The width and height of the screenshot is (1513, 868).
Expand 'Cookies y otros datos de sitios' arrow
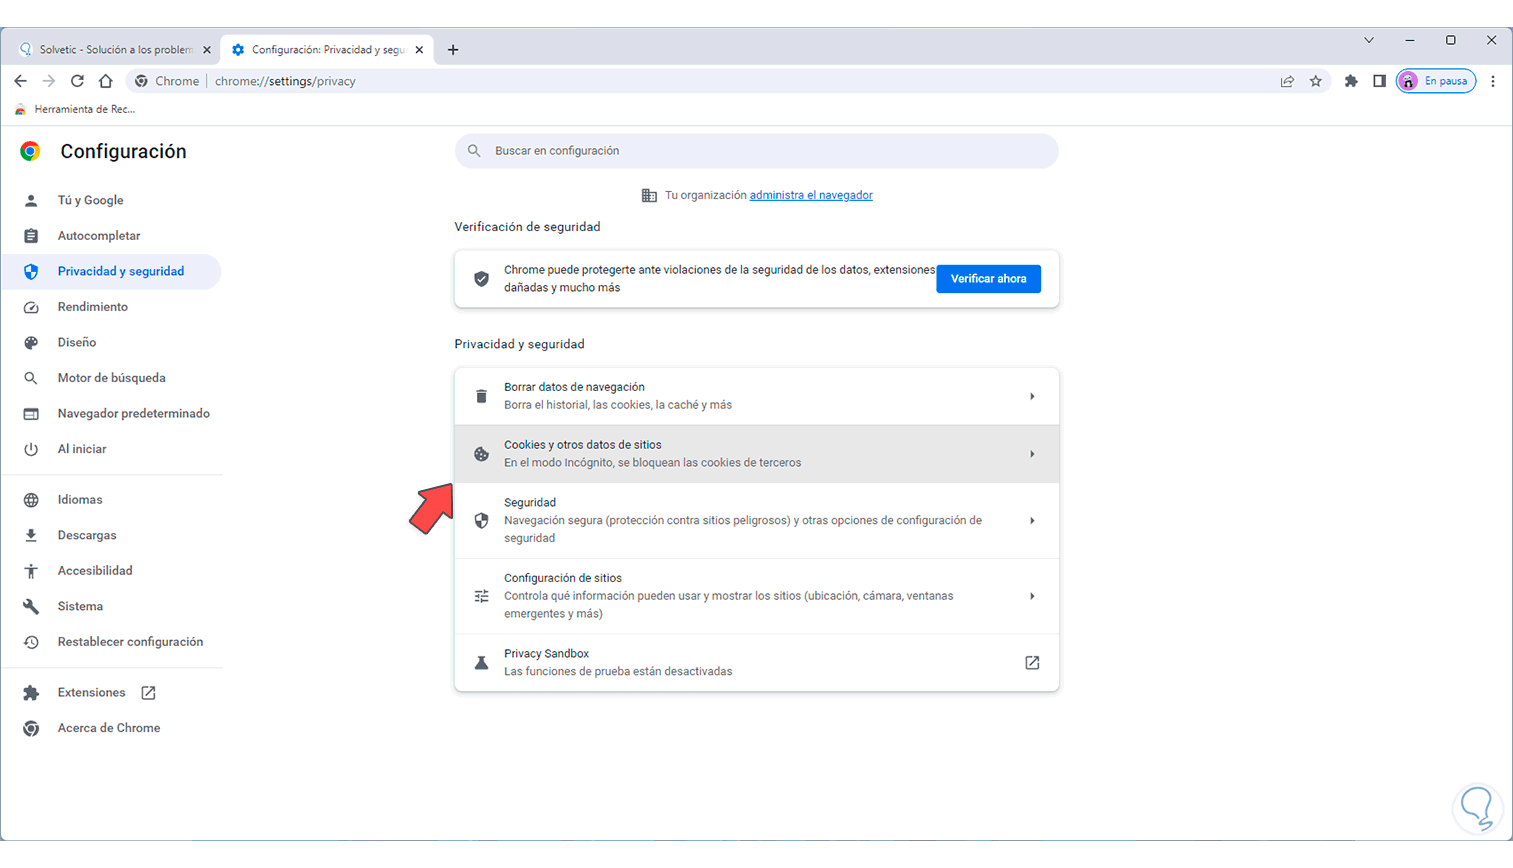tap(1032, 454)
